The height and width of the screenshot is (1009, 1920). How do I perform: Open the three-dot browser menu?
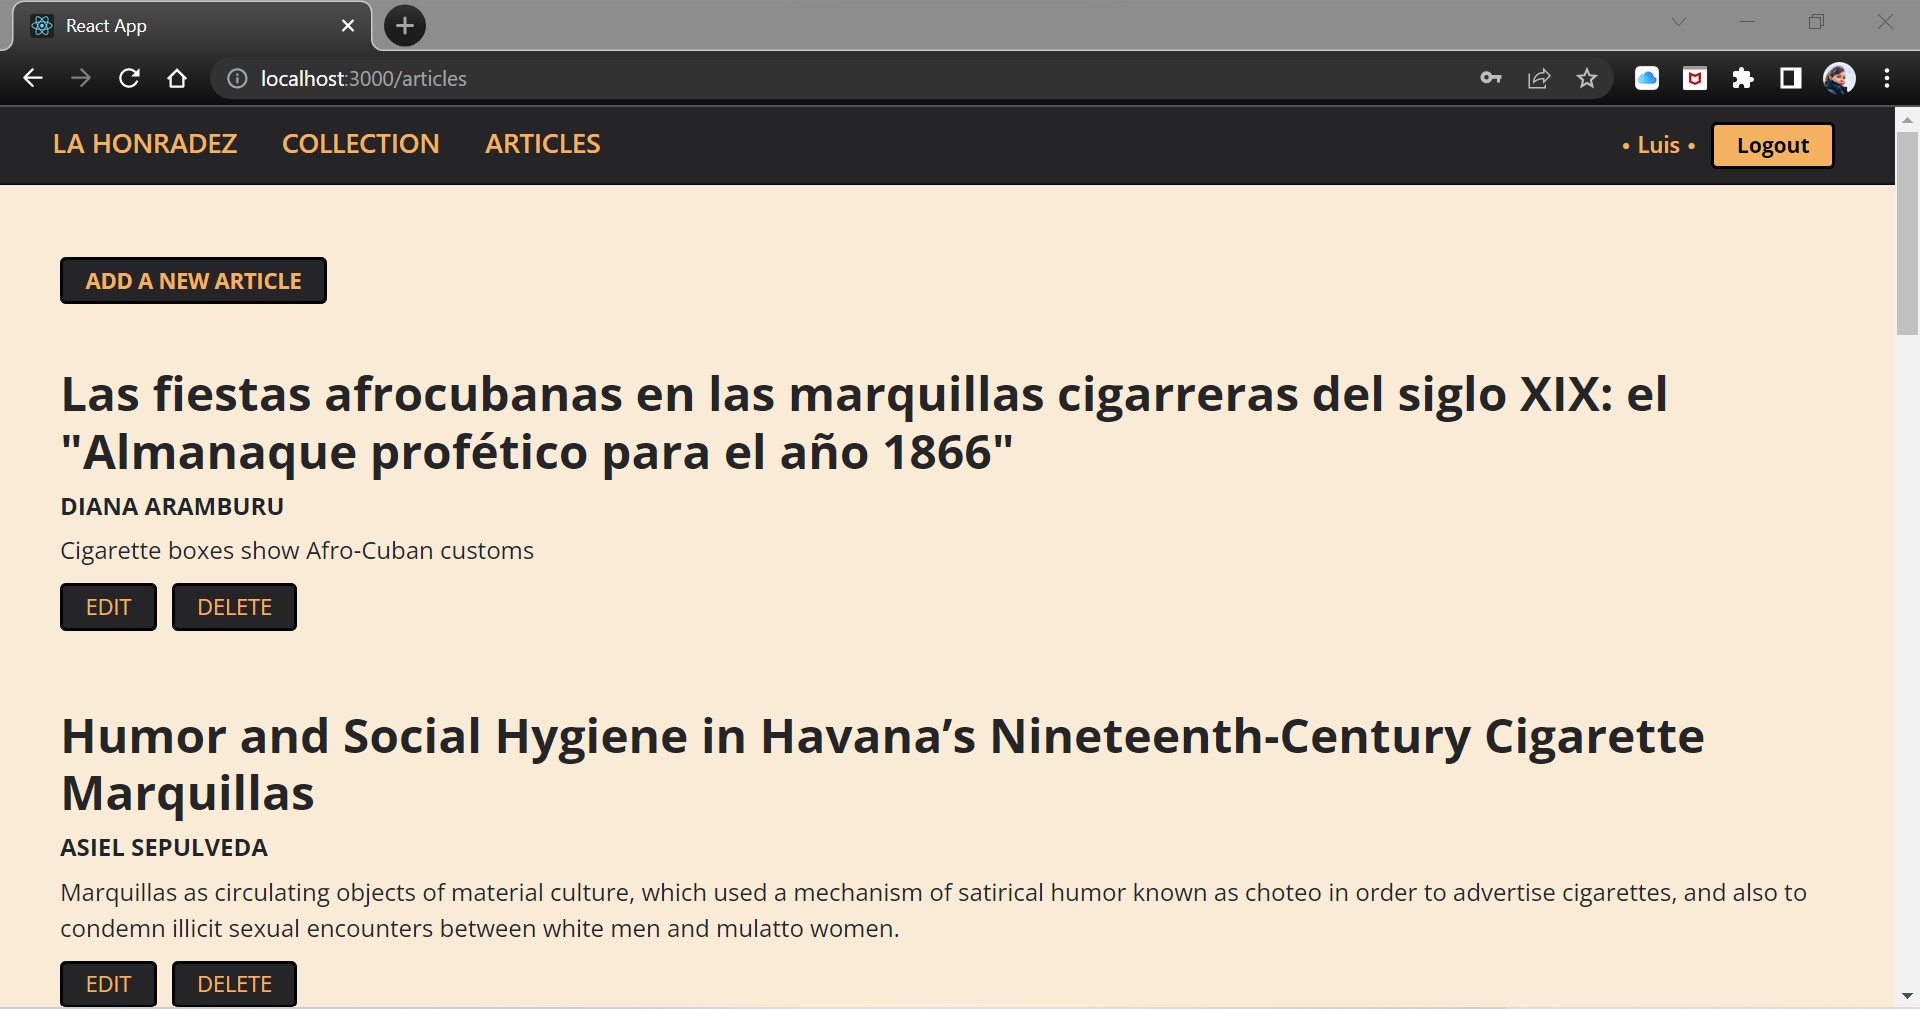(x=1888, y=78)
